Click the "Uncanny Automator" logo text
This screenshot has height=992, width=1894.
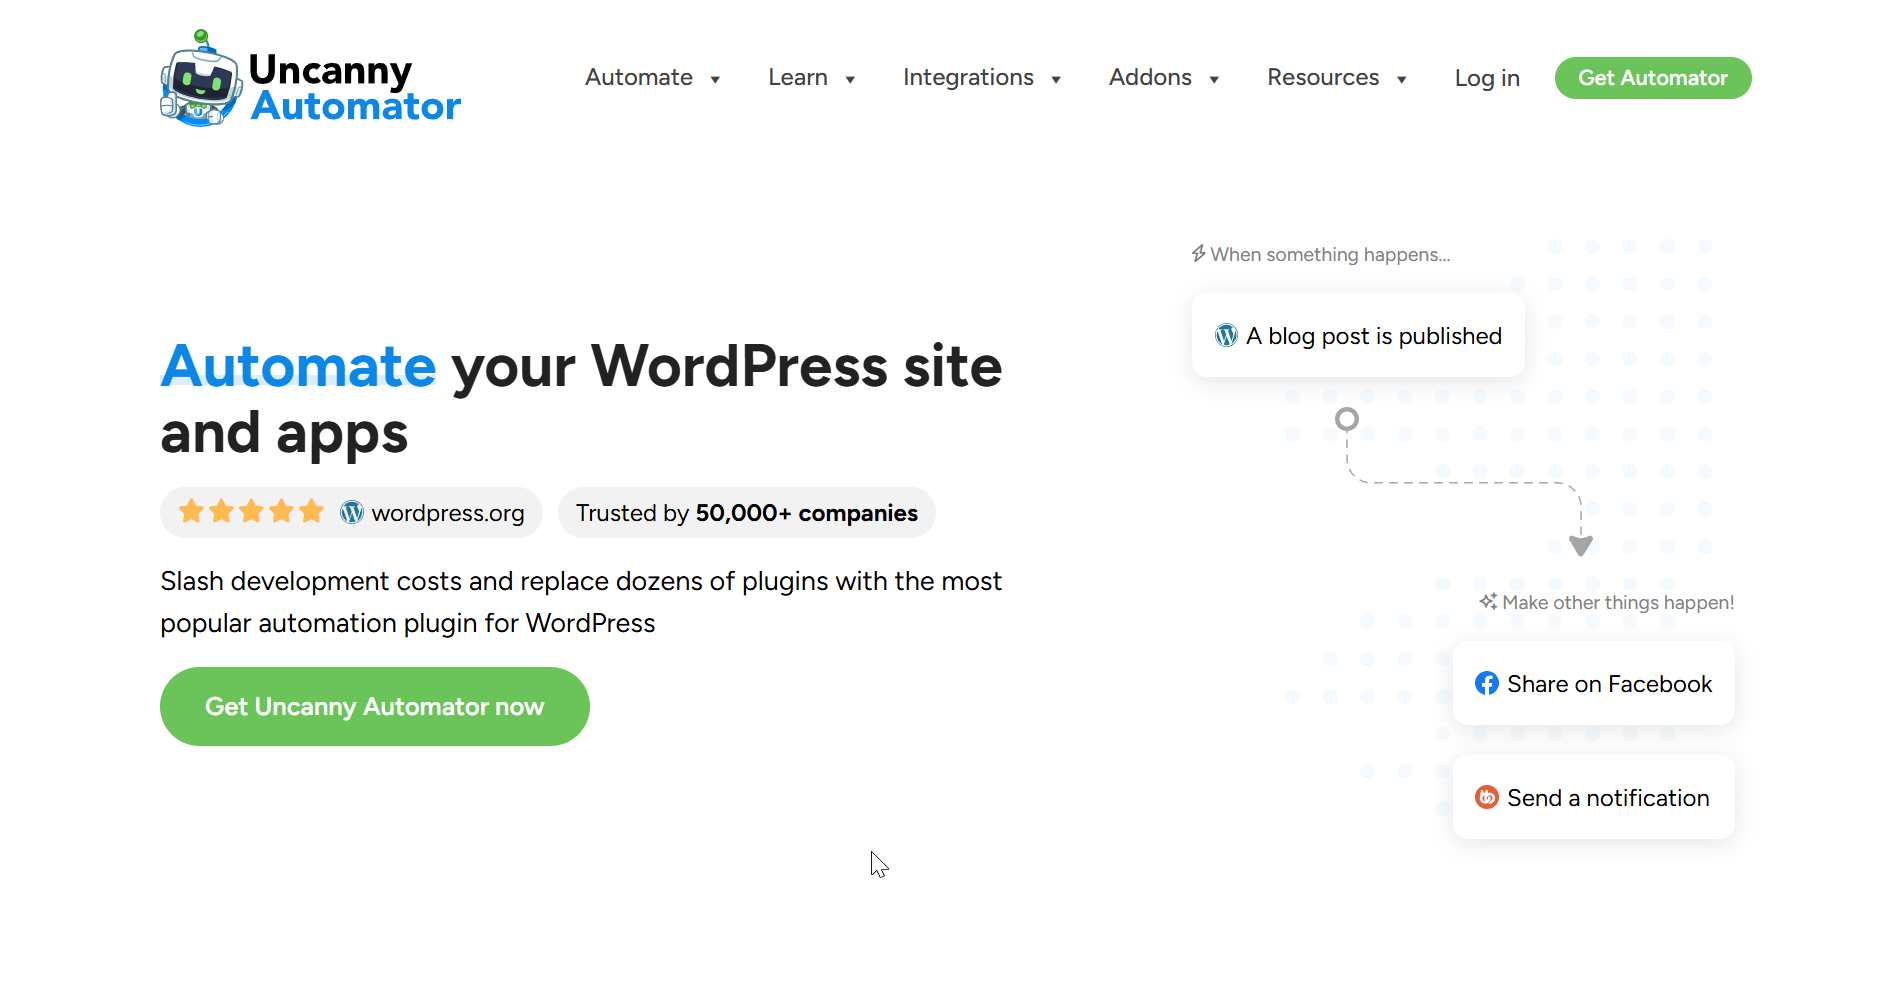(x=355, y=87)
